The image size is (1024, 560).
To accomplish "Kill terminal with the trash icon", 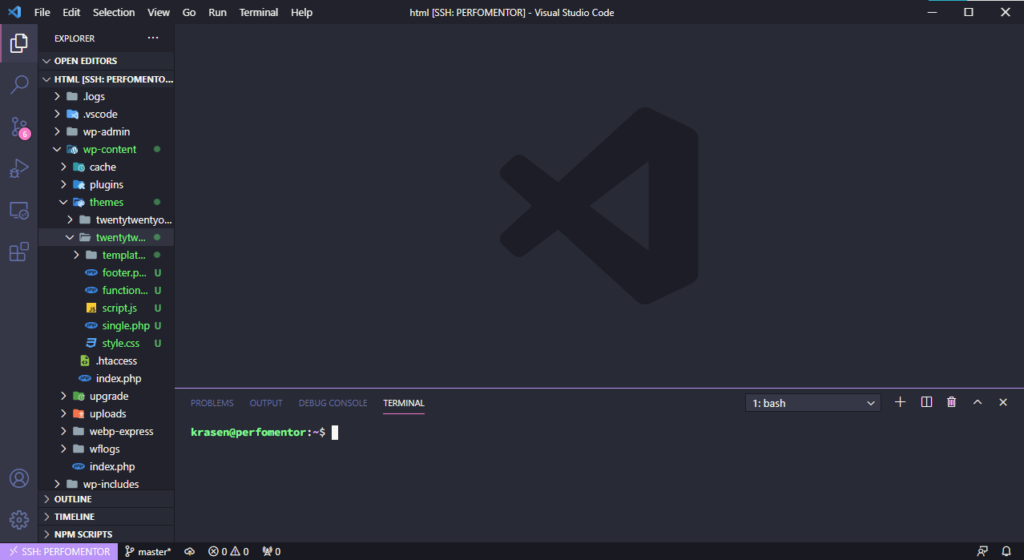I will coord(951,402).
